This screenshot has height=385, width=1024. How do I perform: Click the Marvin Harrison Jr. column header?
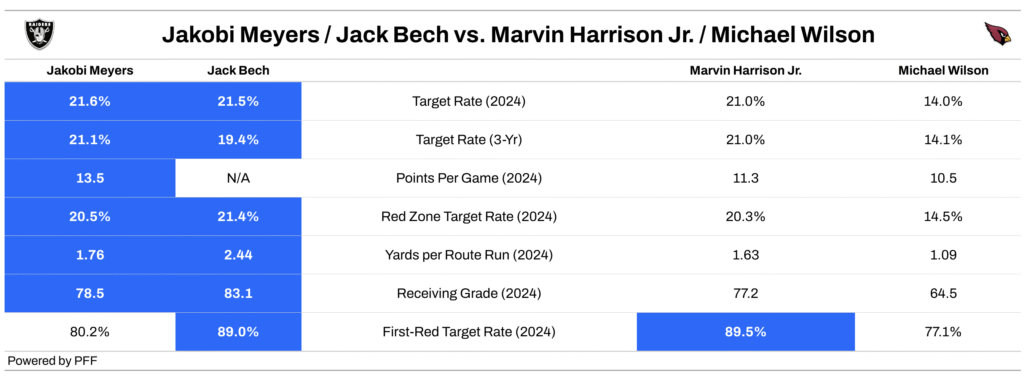tap(745, 71)
